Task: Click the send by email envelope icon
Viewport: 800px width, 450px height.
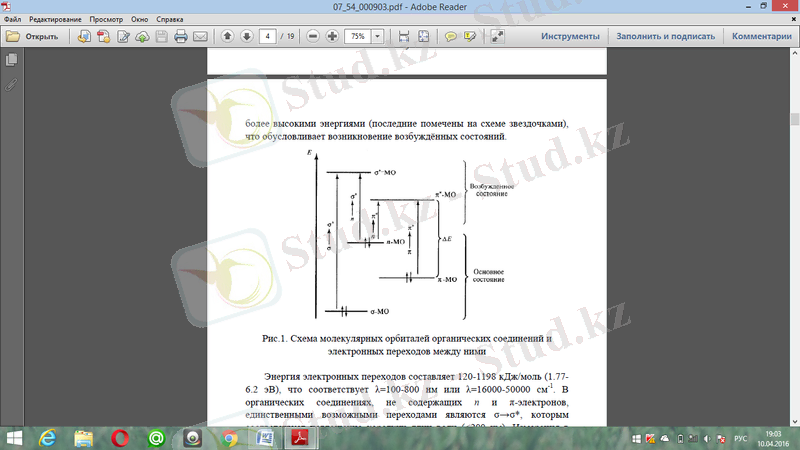Action: (200, 37)
